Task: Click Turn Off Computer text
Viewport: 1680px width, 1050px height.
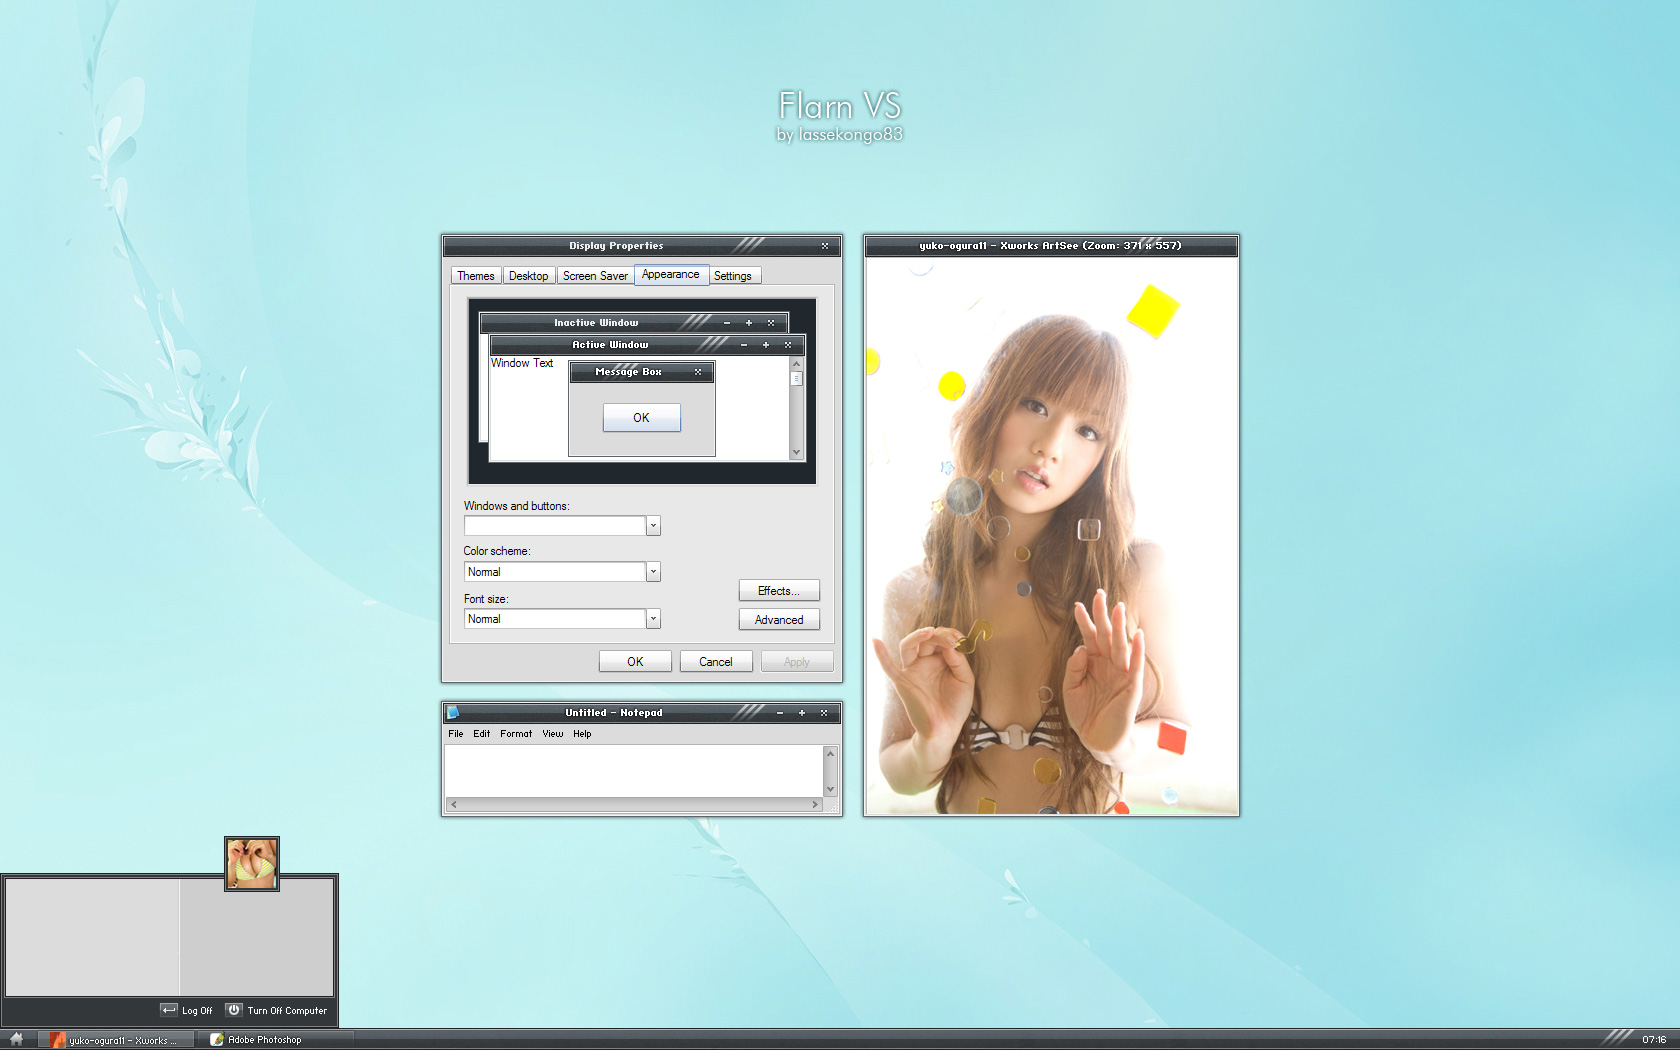Action: click(x=287, y=1011)
